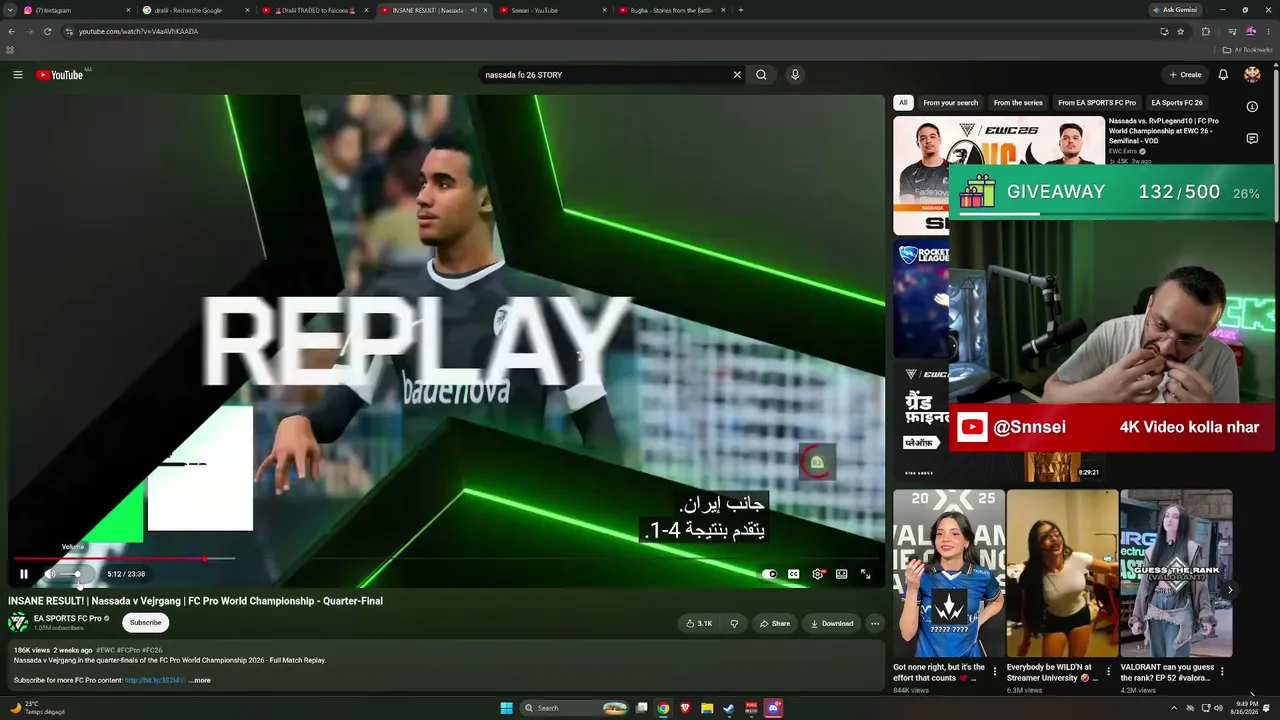Image resolution: width=1280 pixels, height=720 pixels.
Task: Open Brave browser from taskbar
Action: coord(685,708)
